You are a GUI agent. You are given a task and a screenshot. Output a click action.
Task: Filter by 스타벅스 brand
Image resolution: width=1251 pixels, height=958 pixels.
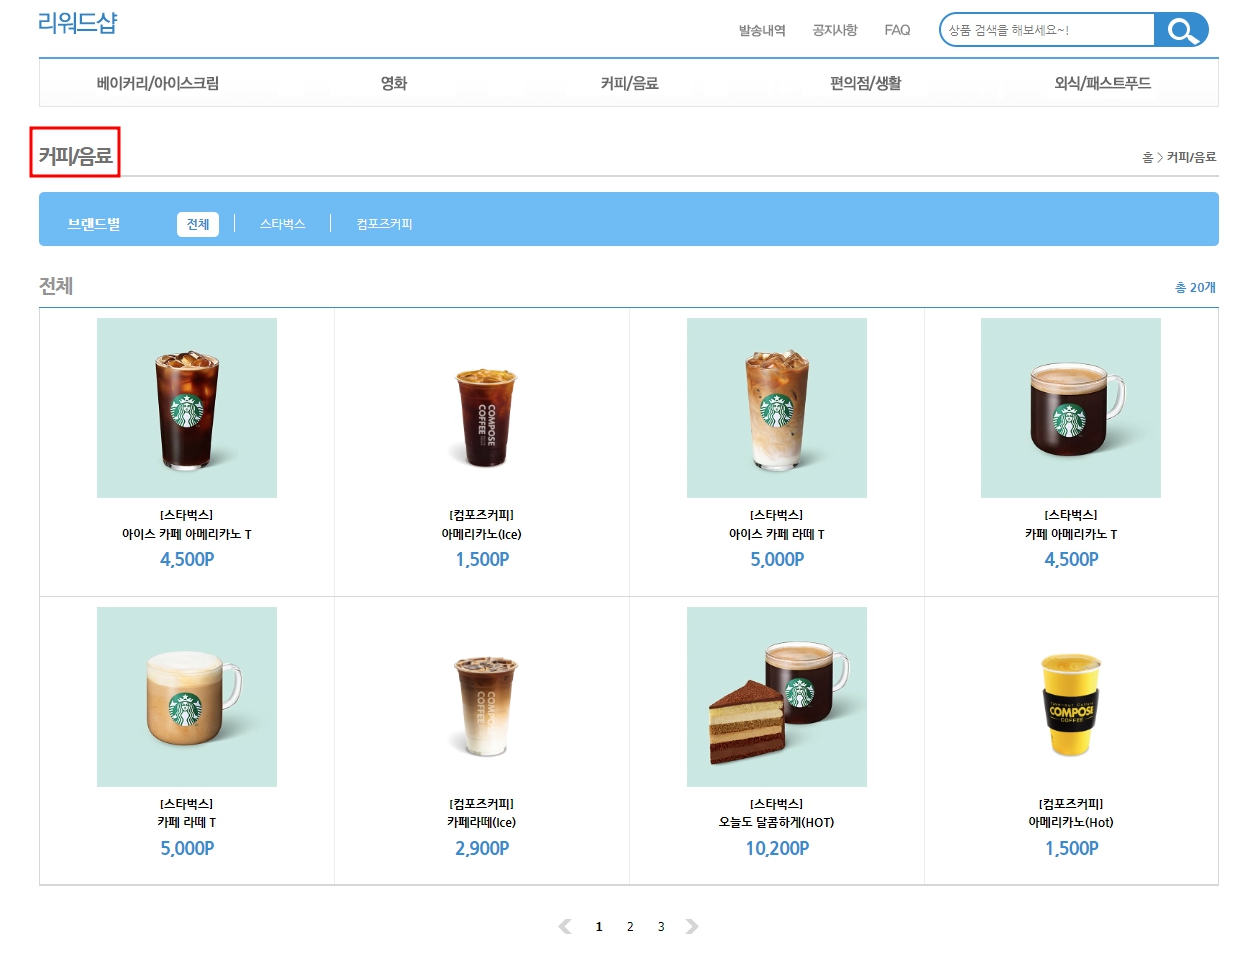tap(283, 224)
